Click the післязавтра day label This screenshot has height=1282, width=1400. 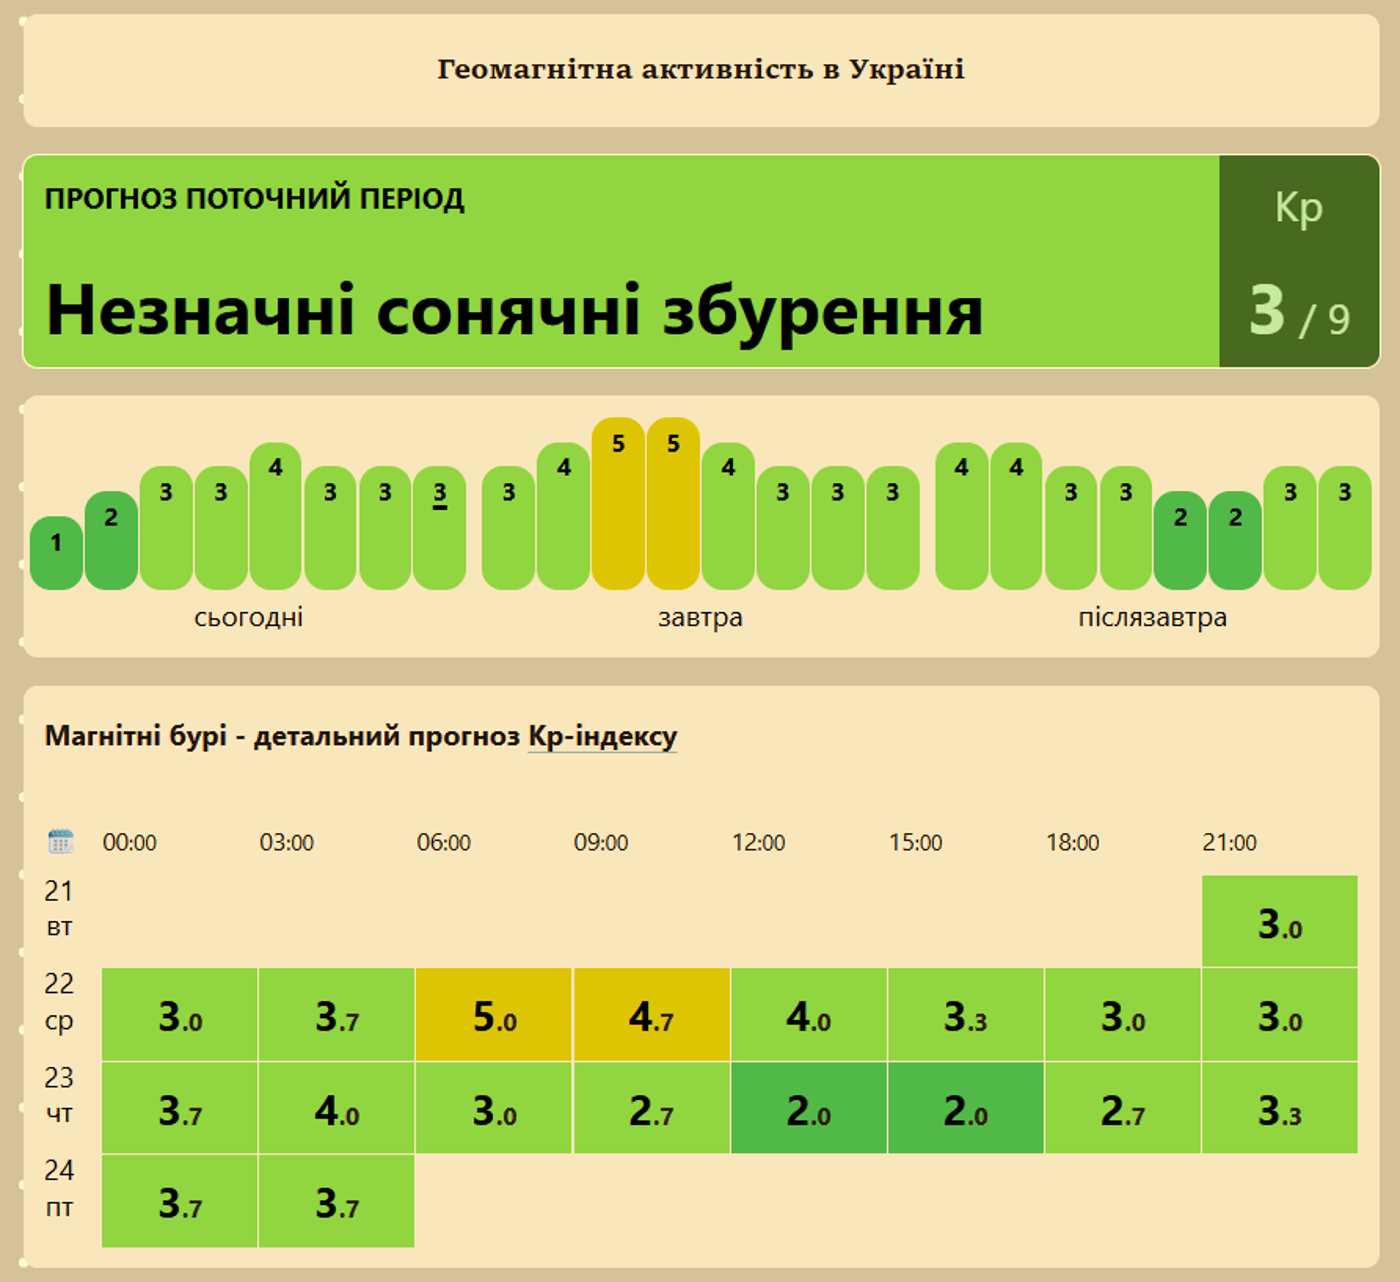(x=1153, y=617)
